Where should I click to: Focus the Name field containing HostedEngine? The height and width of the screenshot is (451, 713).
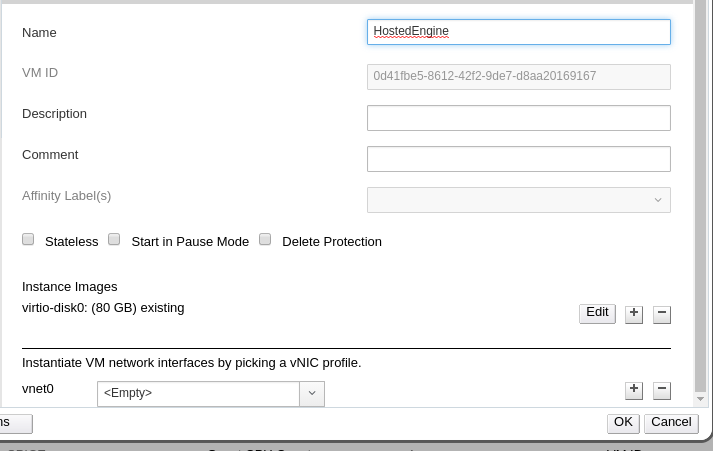point(518,32)
